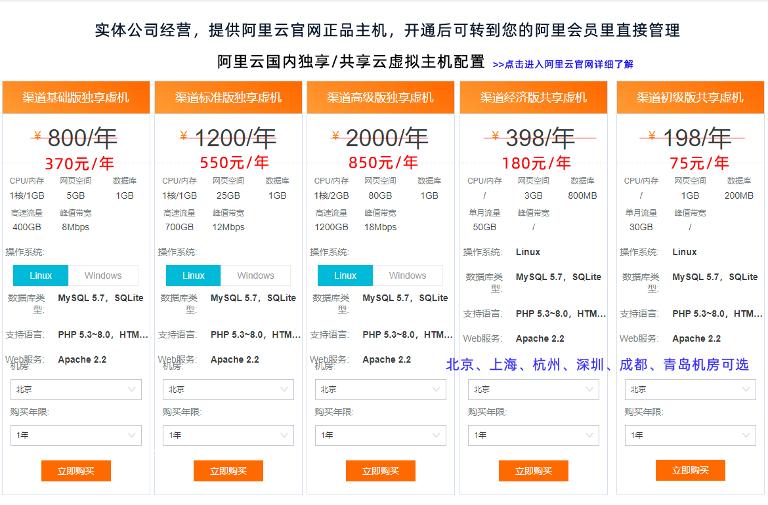768x505 pixels.
Task: Click the crossed-out ¥800/年 price
Action: tap(75, 138)
